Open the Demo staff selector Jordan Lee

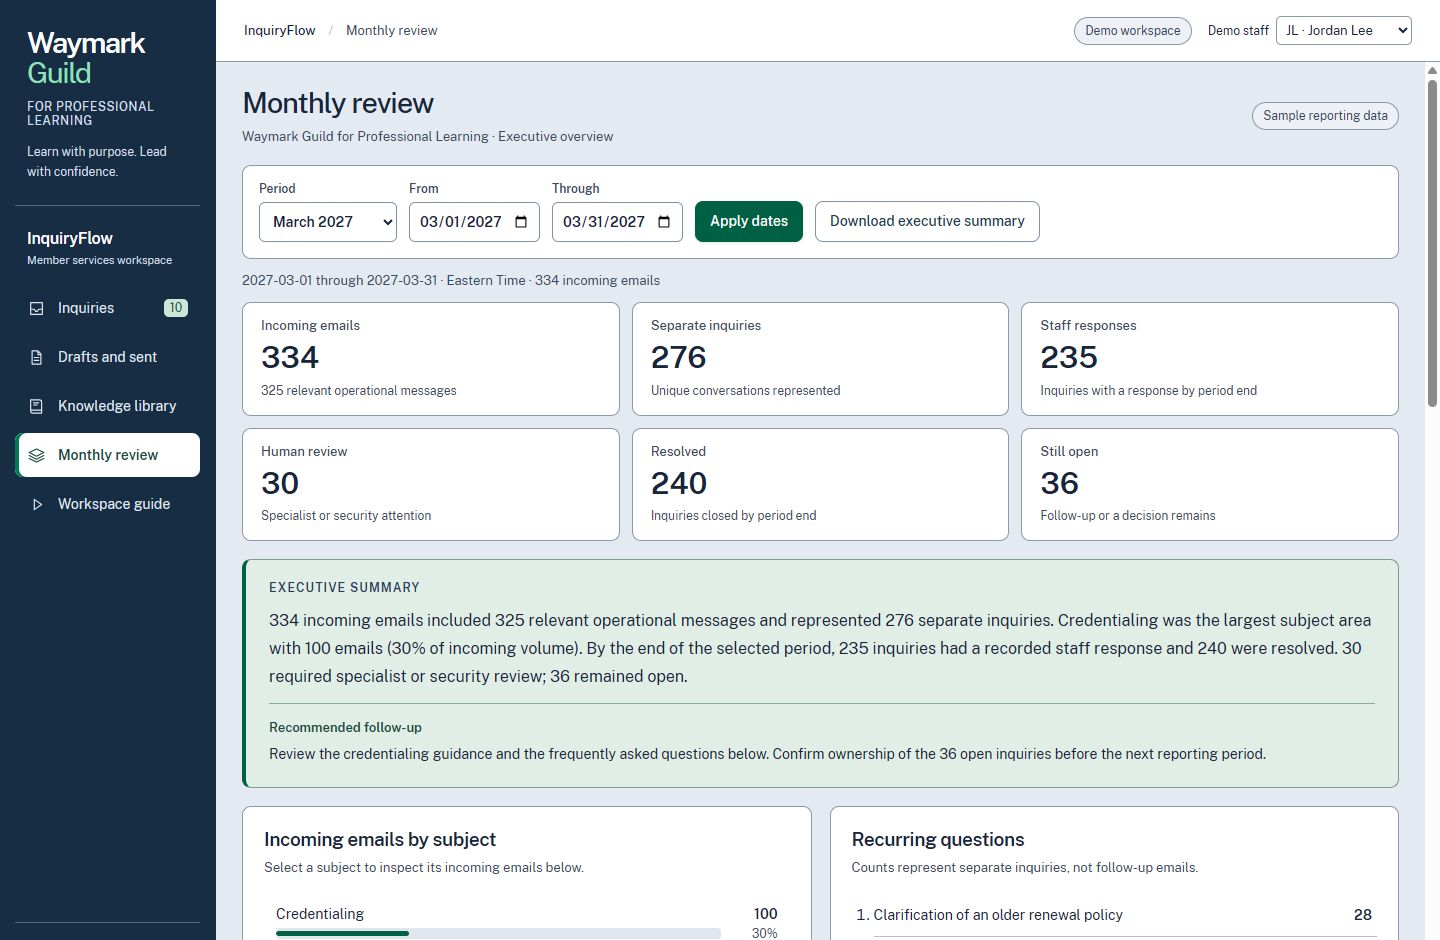tap(1344, 31)
